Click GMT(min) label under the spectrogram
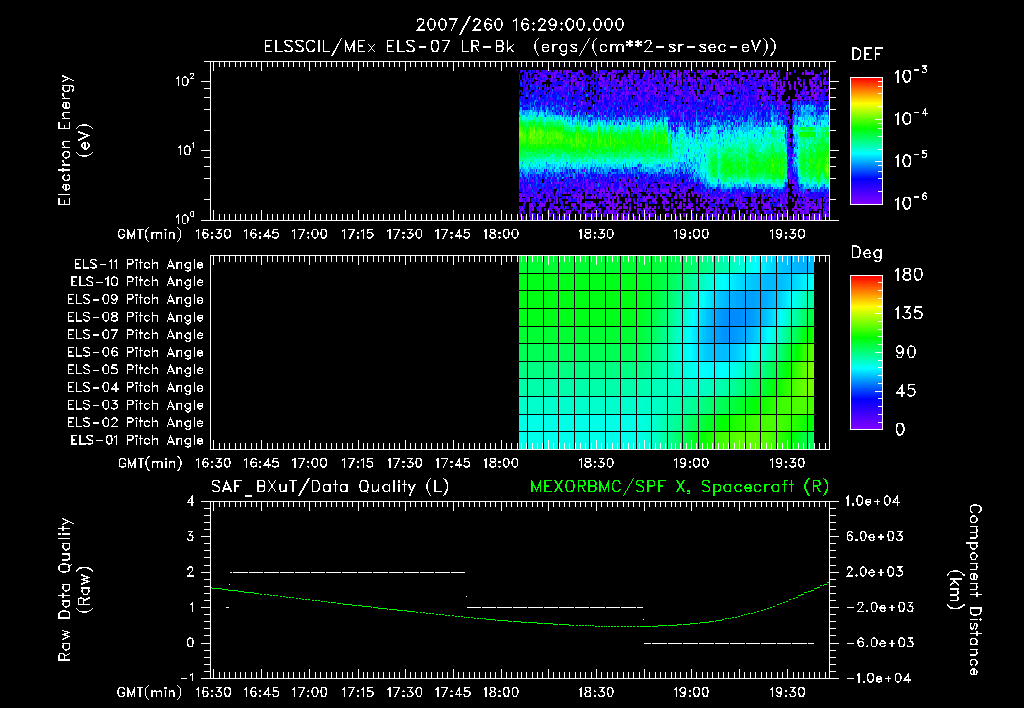This screenshot has height=708, width=1024. (x=150, y=234)
